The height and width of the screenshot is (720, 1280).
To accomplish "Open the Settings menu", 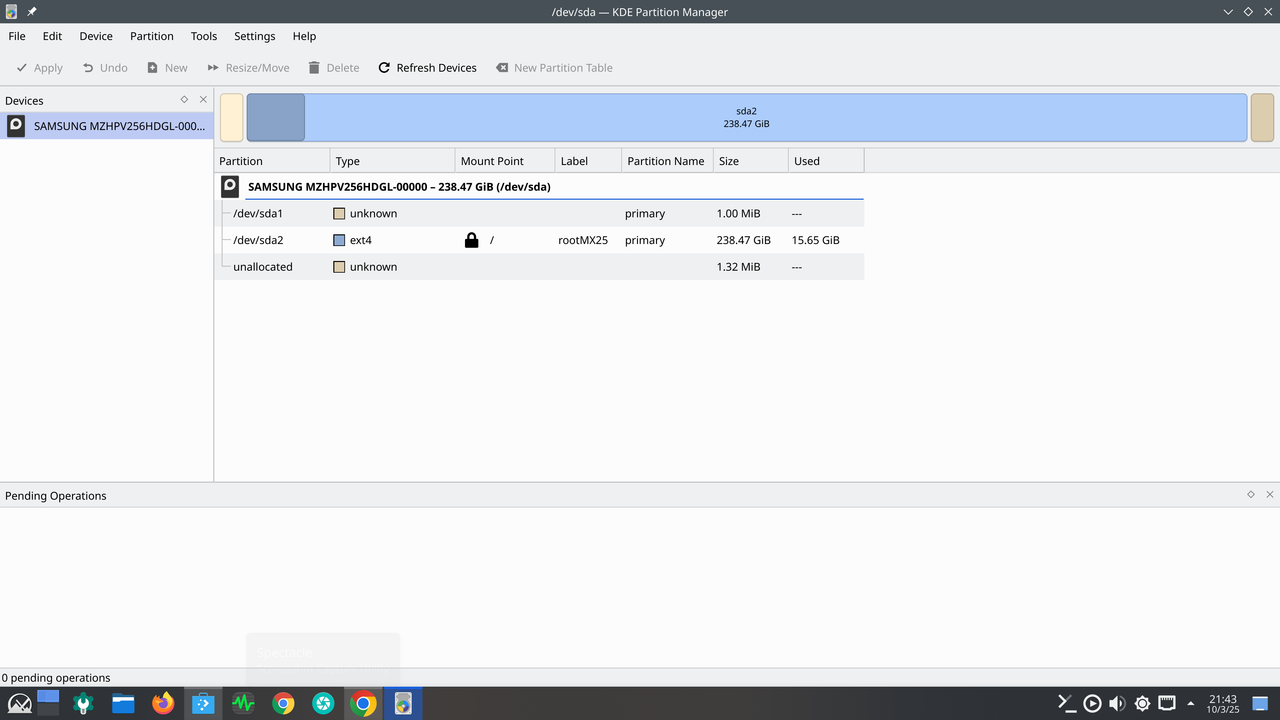I will click(x=254, y=36).
